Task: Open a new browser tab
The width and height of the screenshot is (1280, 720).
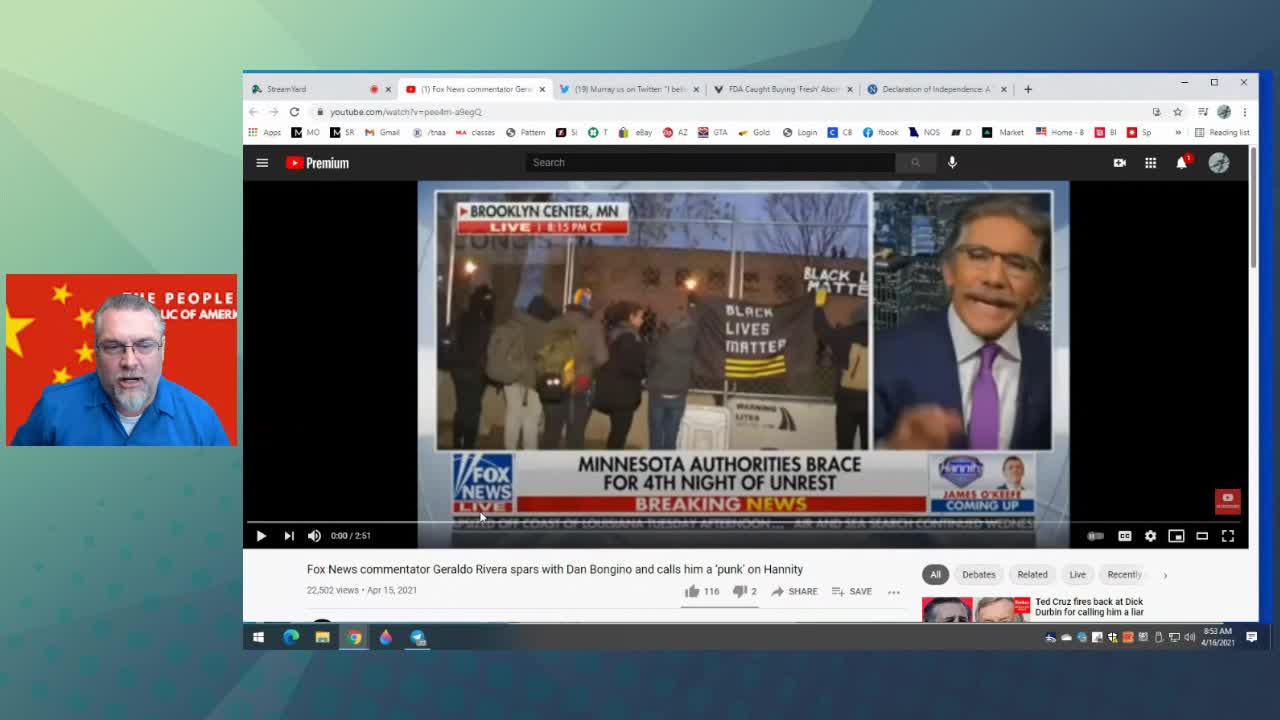Action: (1027, 89)
